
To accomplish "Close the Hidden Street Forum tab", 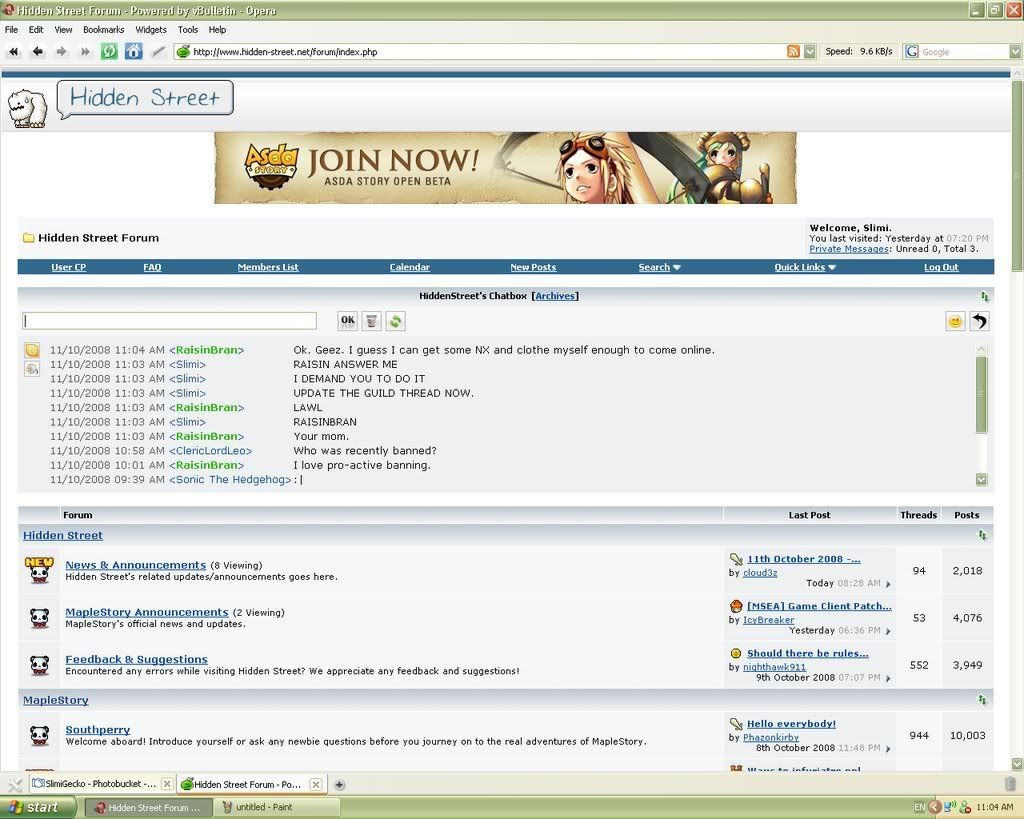I will 315,784.
